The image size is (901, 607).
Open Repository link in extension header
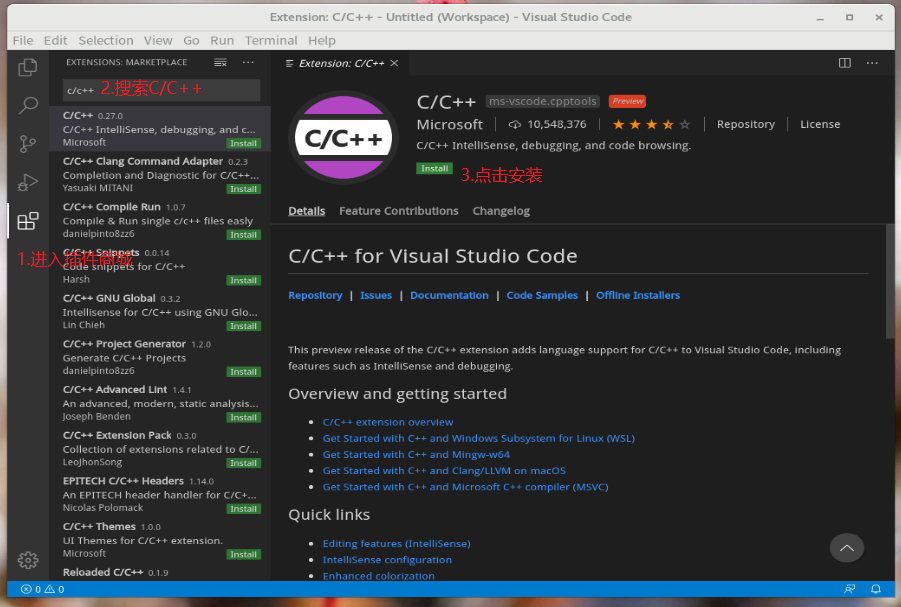tap(745, 124)
